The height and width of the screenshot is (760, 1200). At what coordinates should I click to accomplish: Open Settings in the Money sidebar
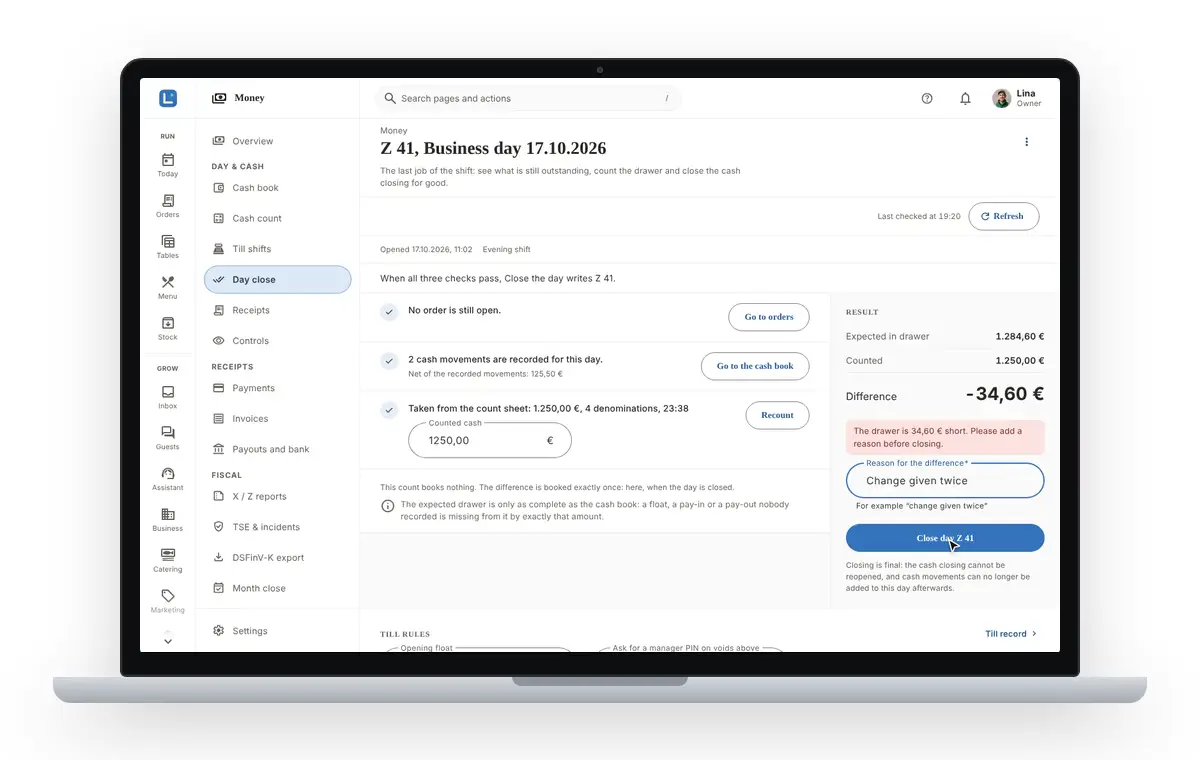[x=278, y=631]
